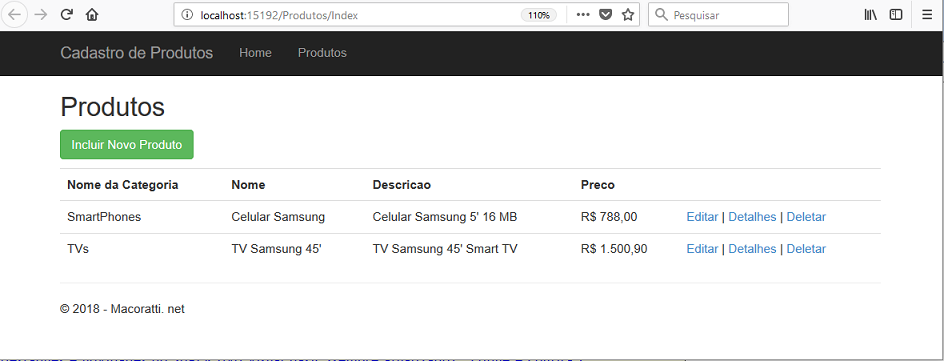Open the page actions three-dots menu
Screen dimensions: 944x361
click(583, 15)
